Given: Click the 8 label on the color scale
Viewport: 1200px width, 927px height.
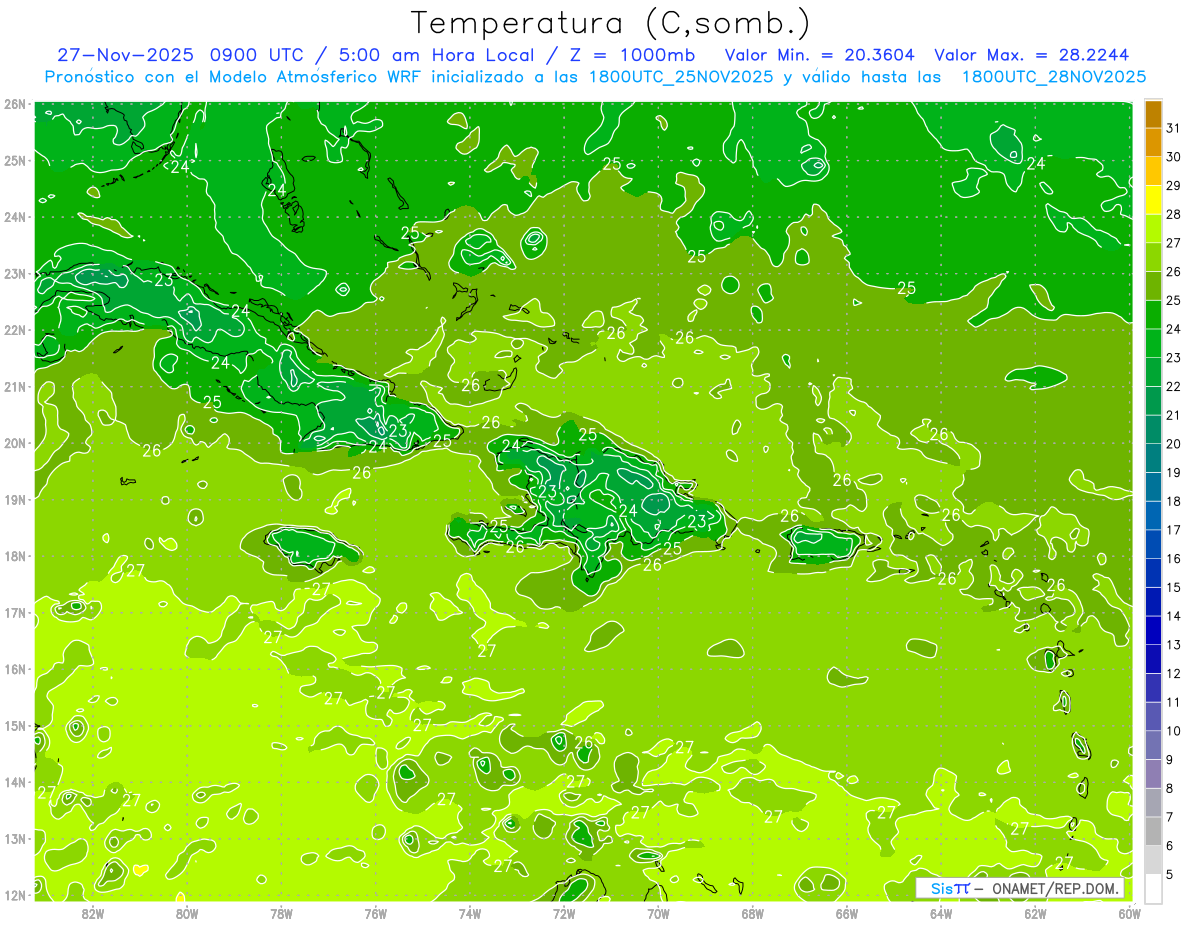Looking at the screenshot, I should pos(1170,789).
